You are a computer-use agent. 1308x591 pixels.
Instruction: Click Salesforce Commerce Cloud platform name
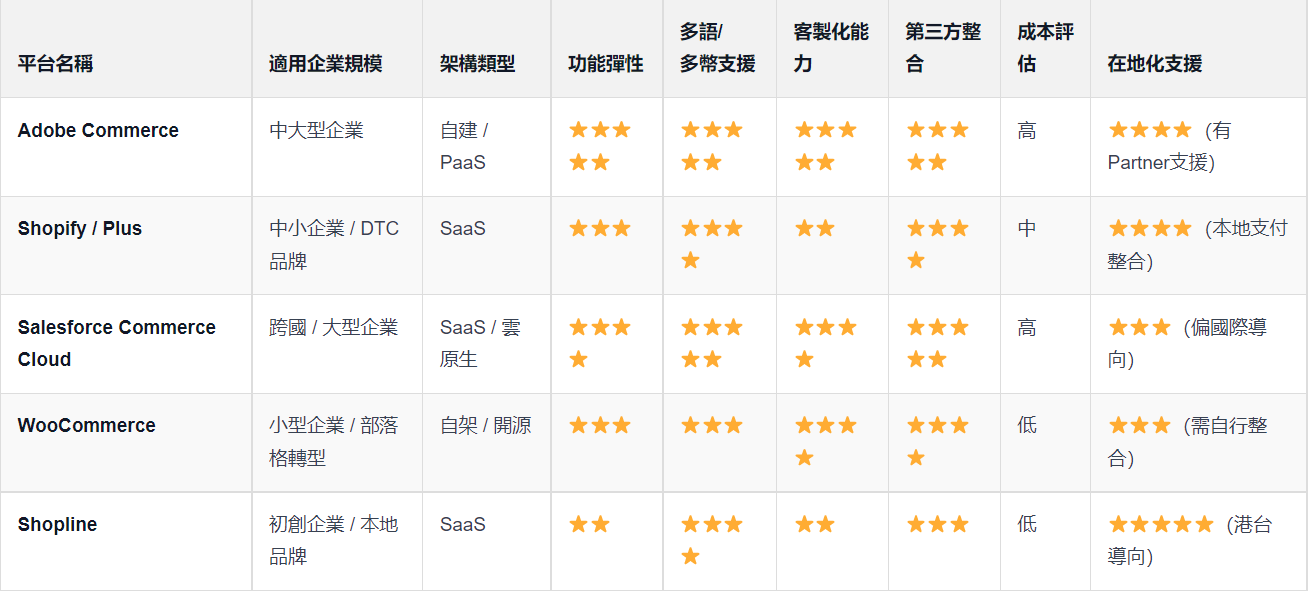[117, 343]
